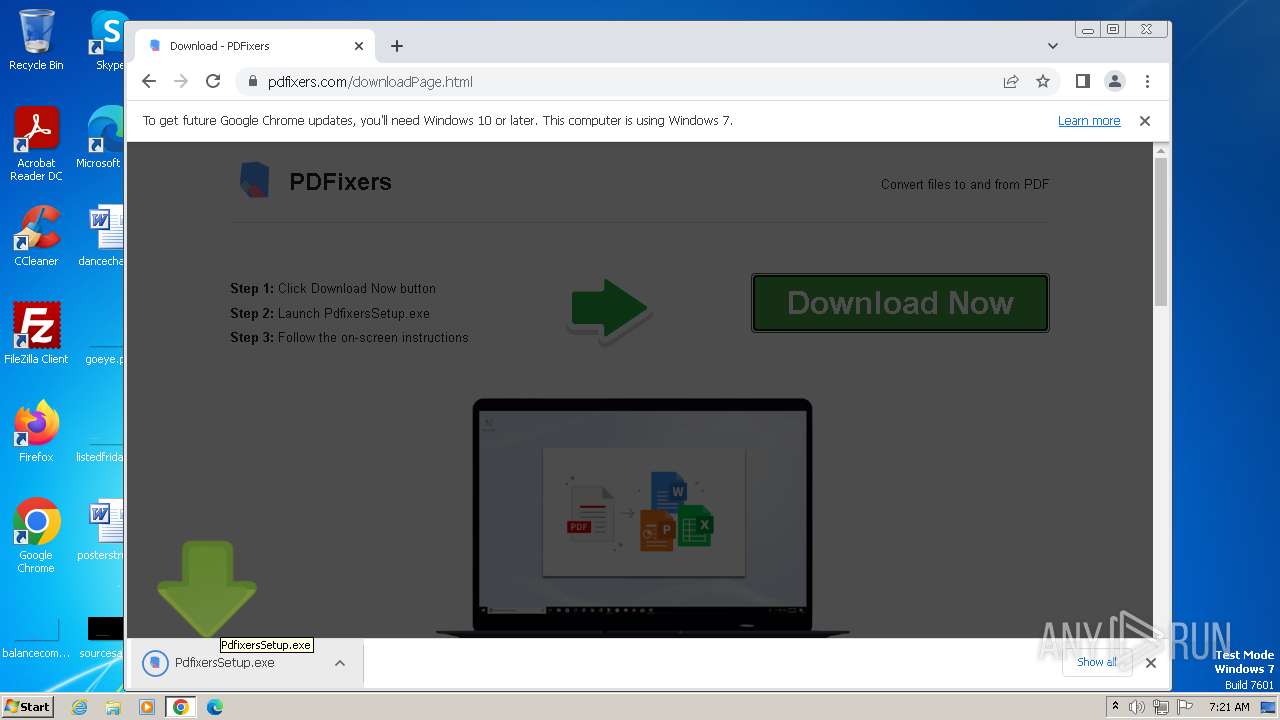Screen dimensions: 1280x720
Task: Bookmark this page with the star icon
Action: coord(1043,82)
